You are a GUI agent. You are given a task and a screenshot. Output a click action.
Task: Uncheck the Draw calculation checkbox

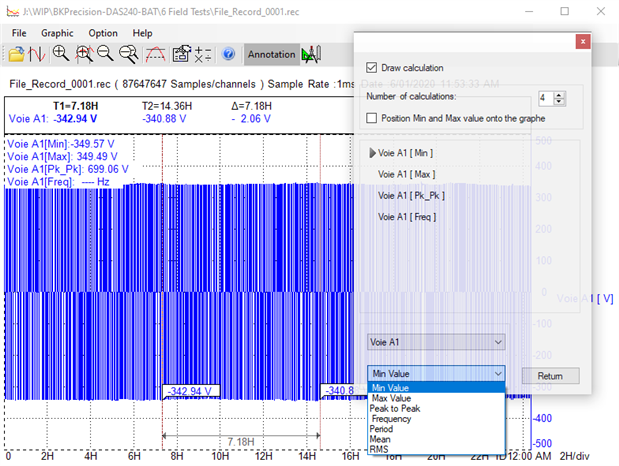[x=372, y=67]
